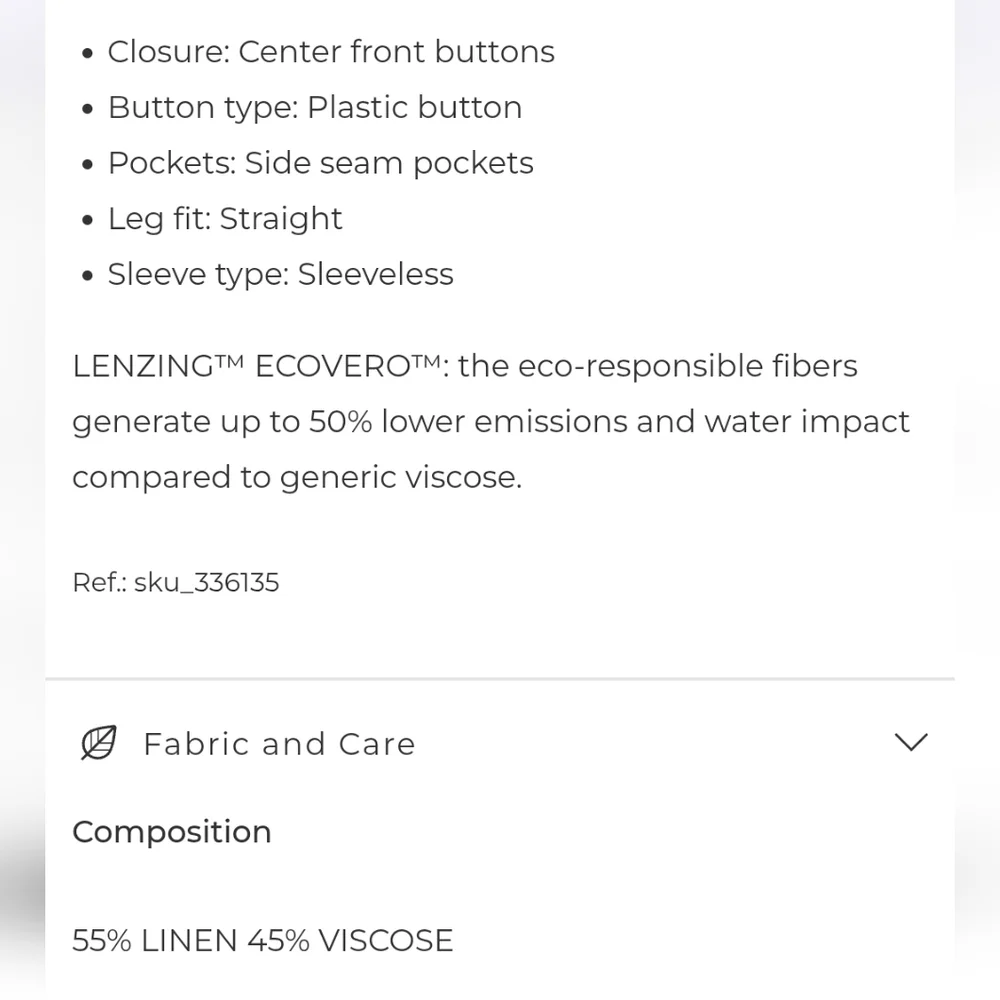Click the Fabric and Care heading
1000x1000 pixels.
(279, 744)
